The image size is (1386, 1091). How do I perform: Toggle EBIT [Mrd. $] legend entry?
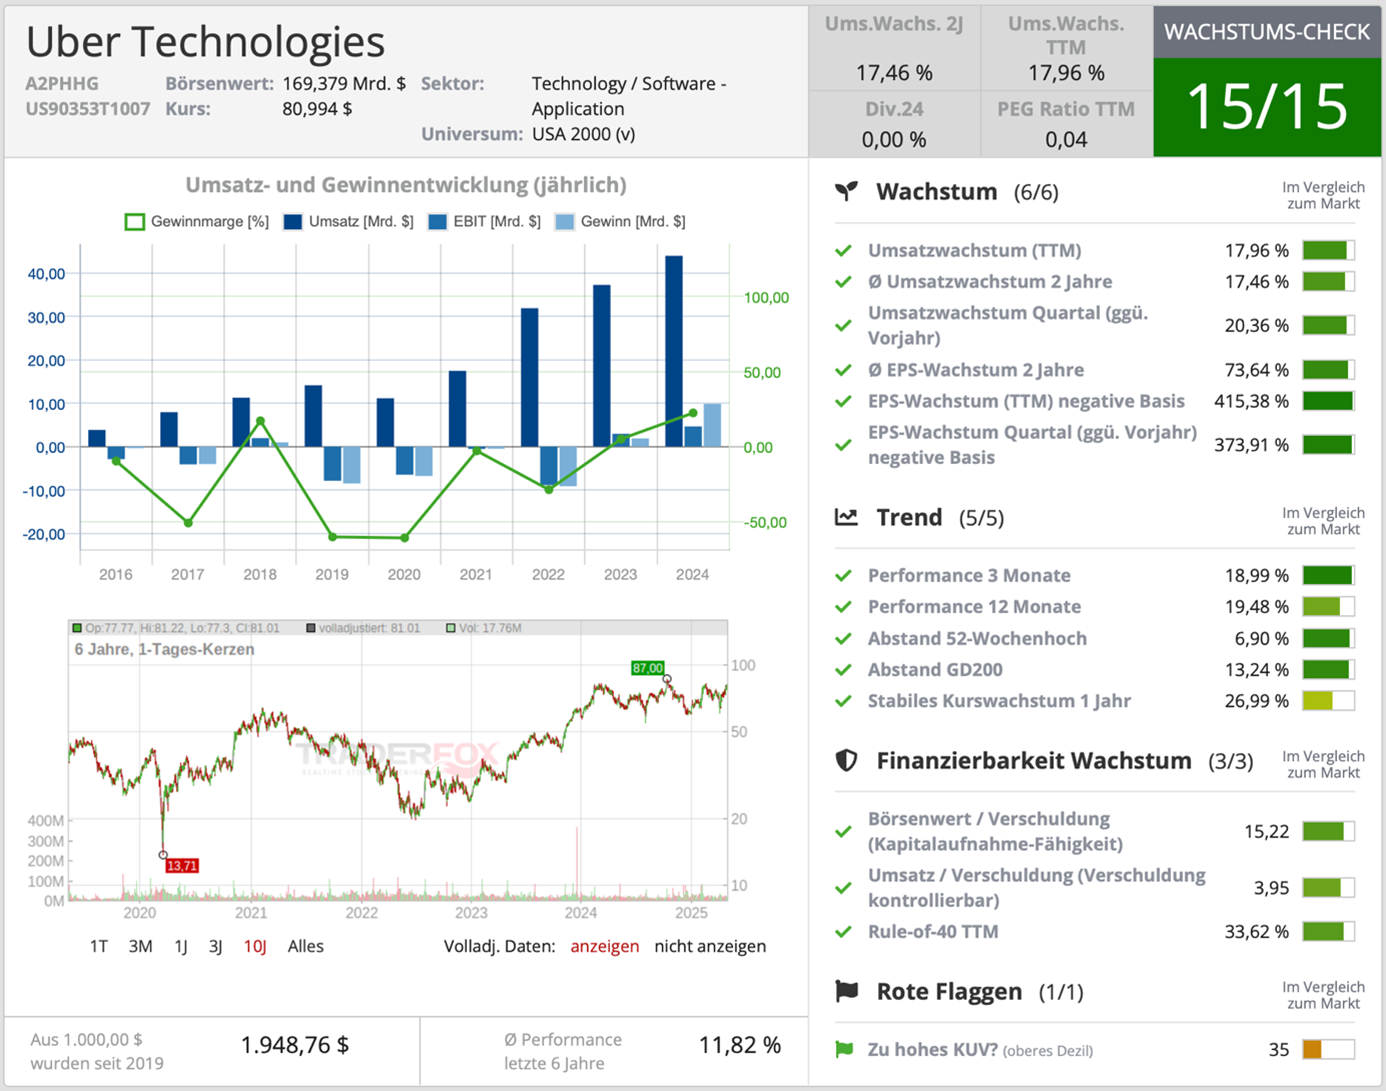click(x=484, y=222)
